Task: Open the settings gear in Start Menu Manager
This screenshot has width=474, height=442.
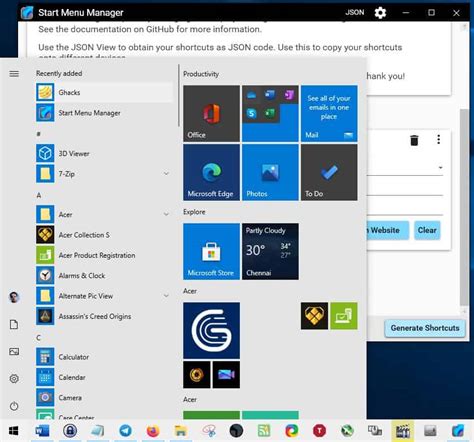Action: [x=380, y=13]
